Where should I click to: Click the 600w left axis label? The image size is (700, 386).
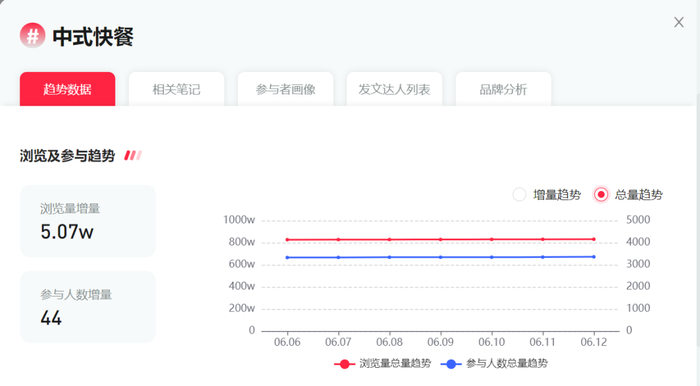coord(242,264)
